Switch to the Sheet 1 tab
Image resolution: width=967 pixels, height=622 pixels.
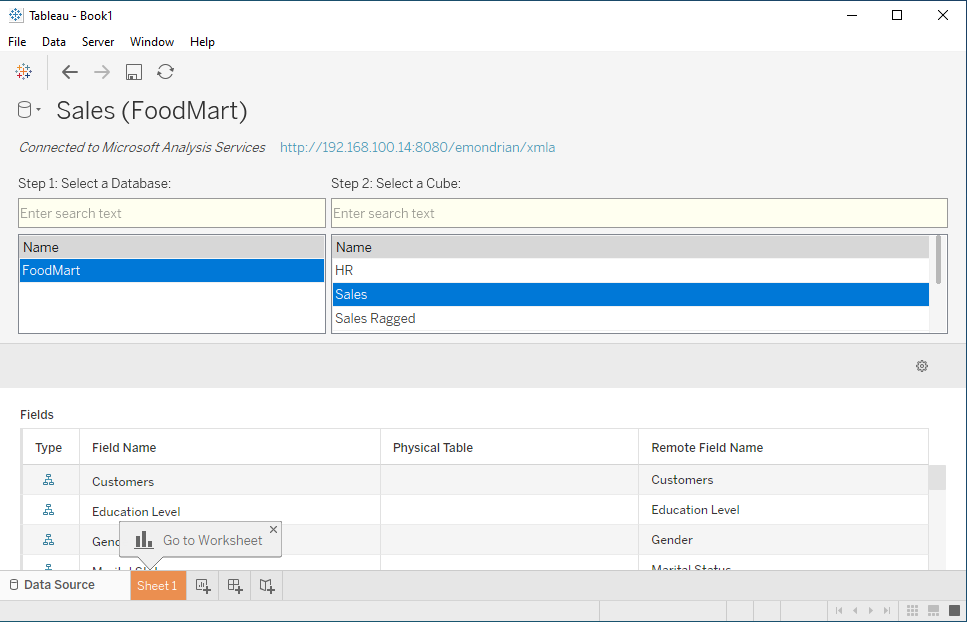158,586
